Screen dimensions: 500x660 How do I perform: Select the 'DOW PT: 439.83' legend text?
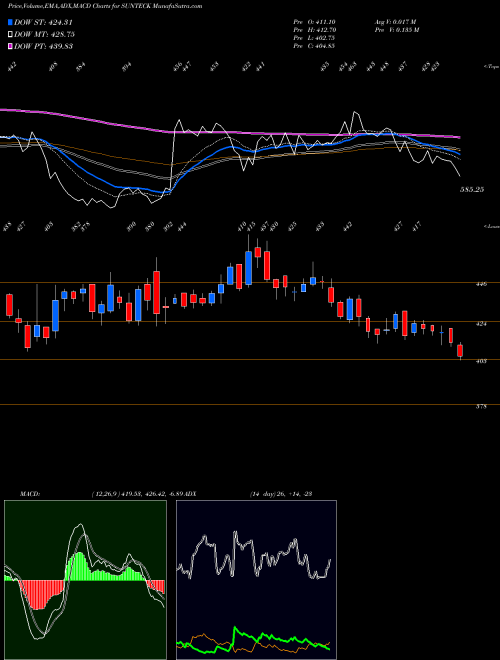tap(44, 46)
